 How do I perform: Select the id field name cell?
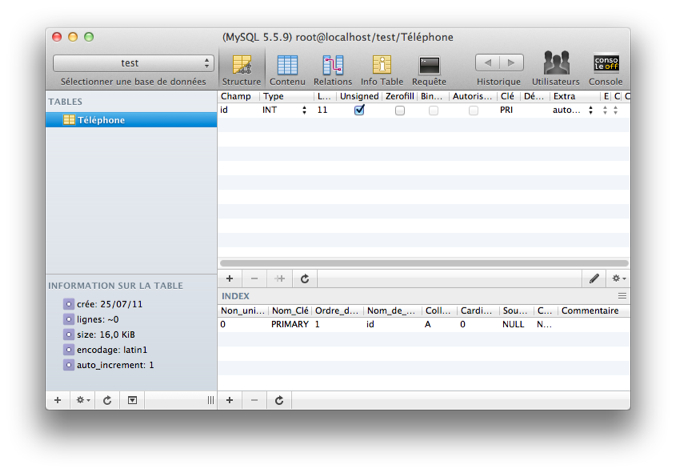pos(224,110)
